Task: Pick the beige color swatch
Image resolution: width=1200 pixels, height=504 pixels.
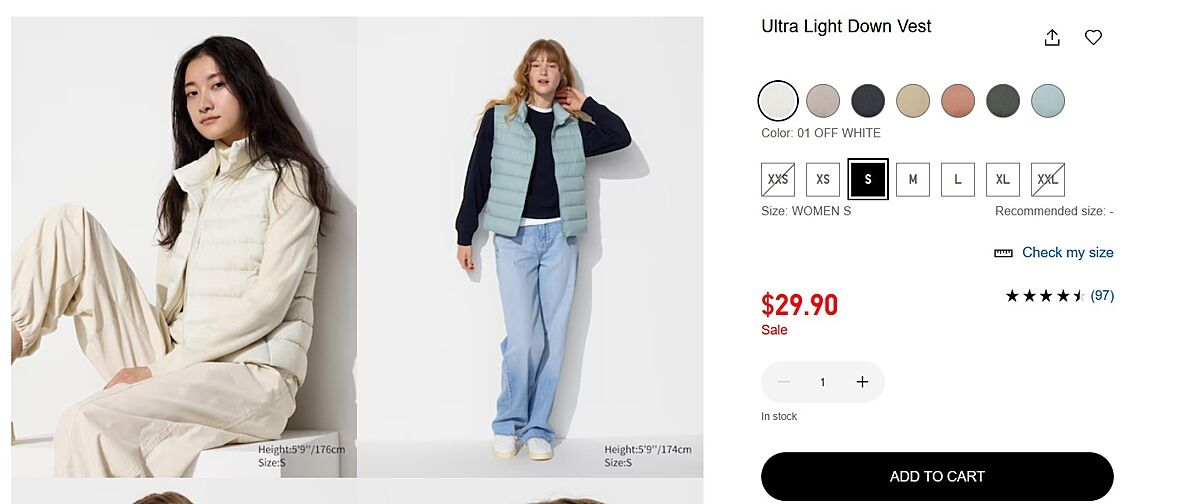Action: tap(913, 101)
